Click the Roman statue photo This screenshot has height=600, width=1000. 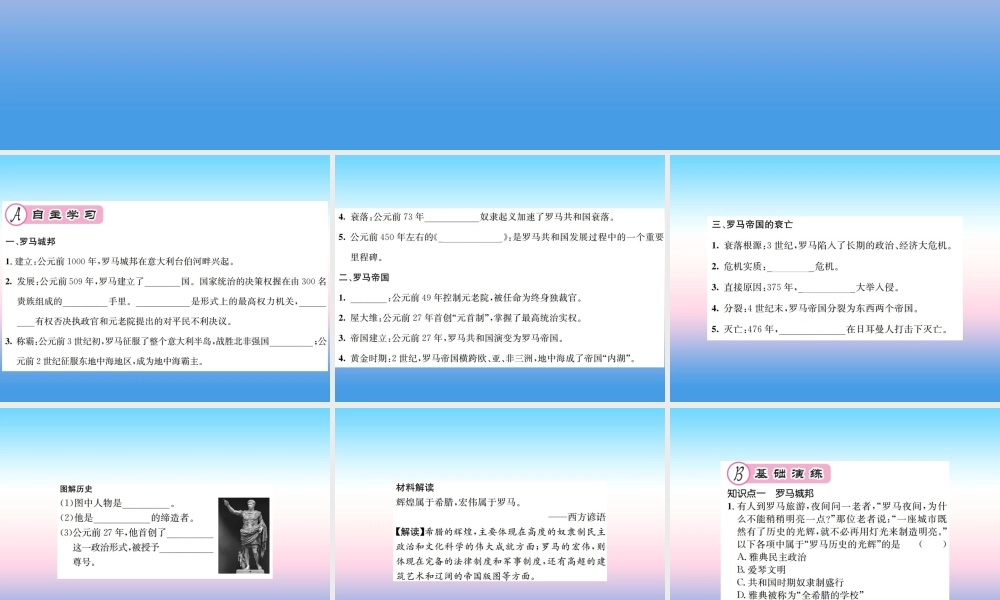coord(244,535)
